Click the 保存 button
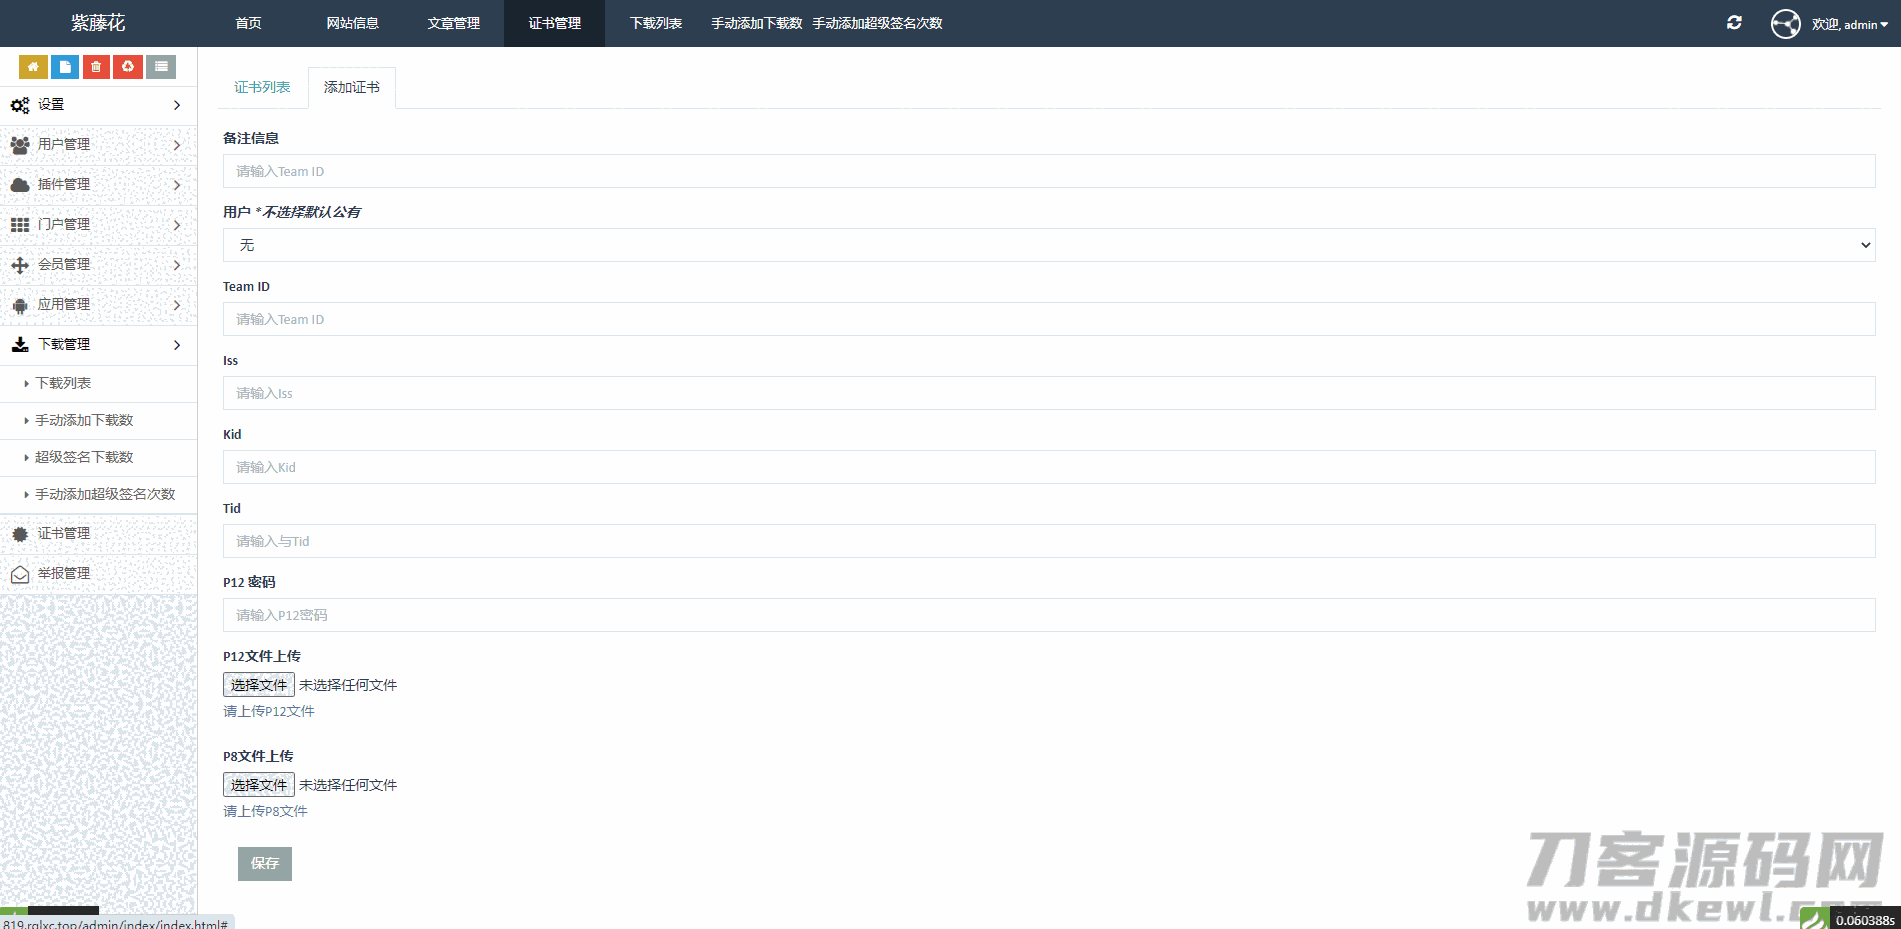Image resolution: width=1901 pixels, height=929 pixels. pyautogui.click(x=265, y=864)
